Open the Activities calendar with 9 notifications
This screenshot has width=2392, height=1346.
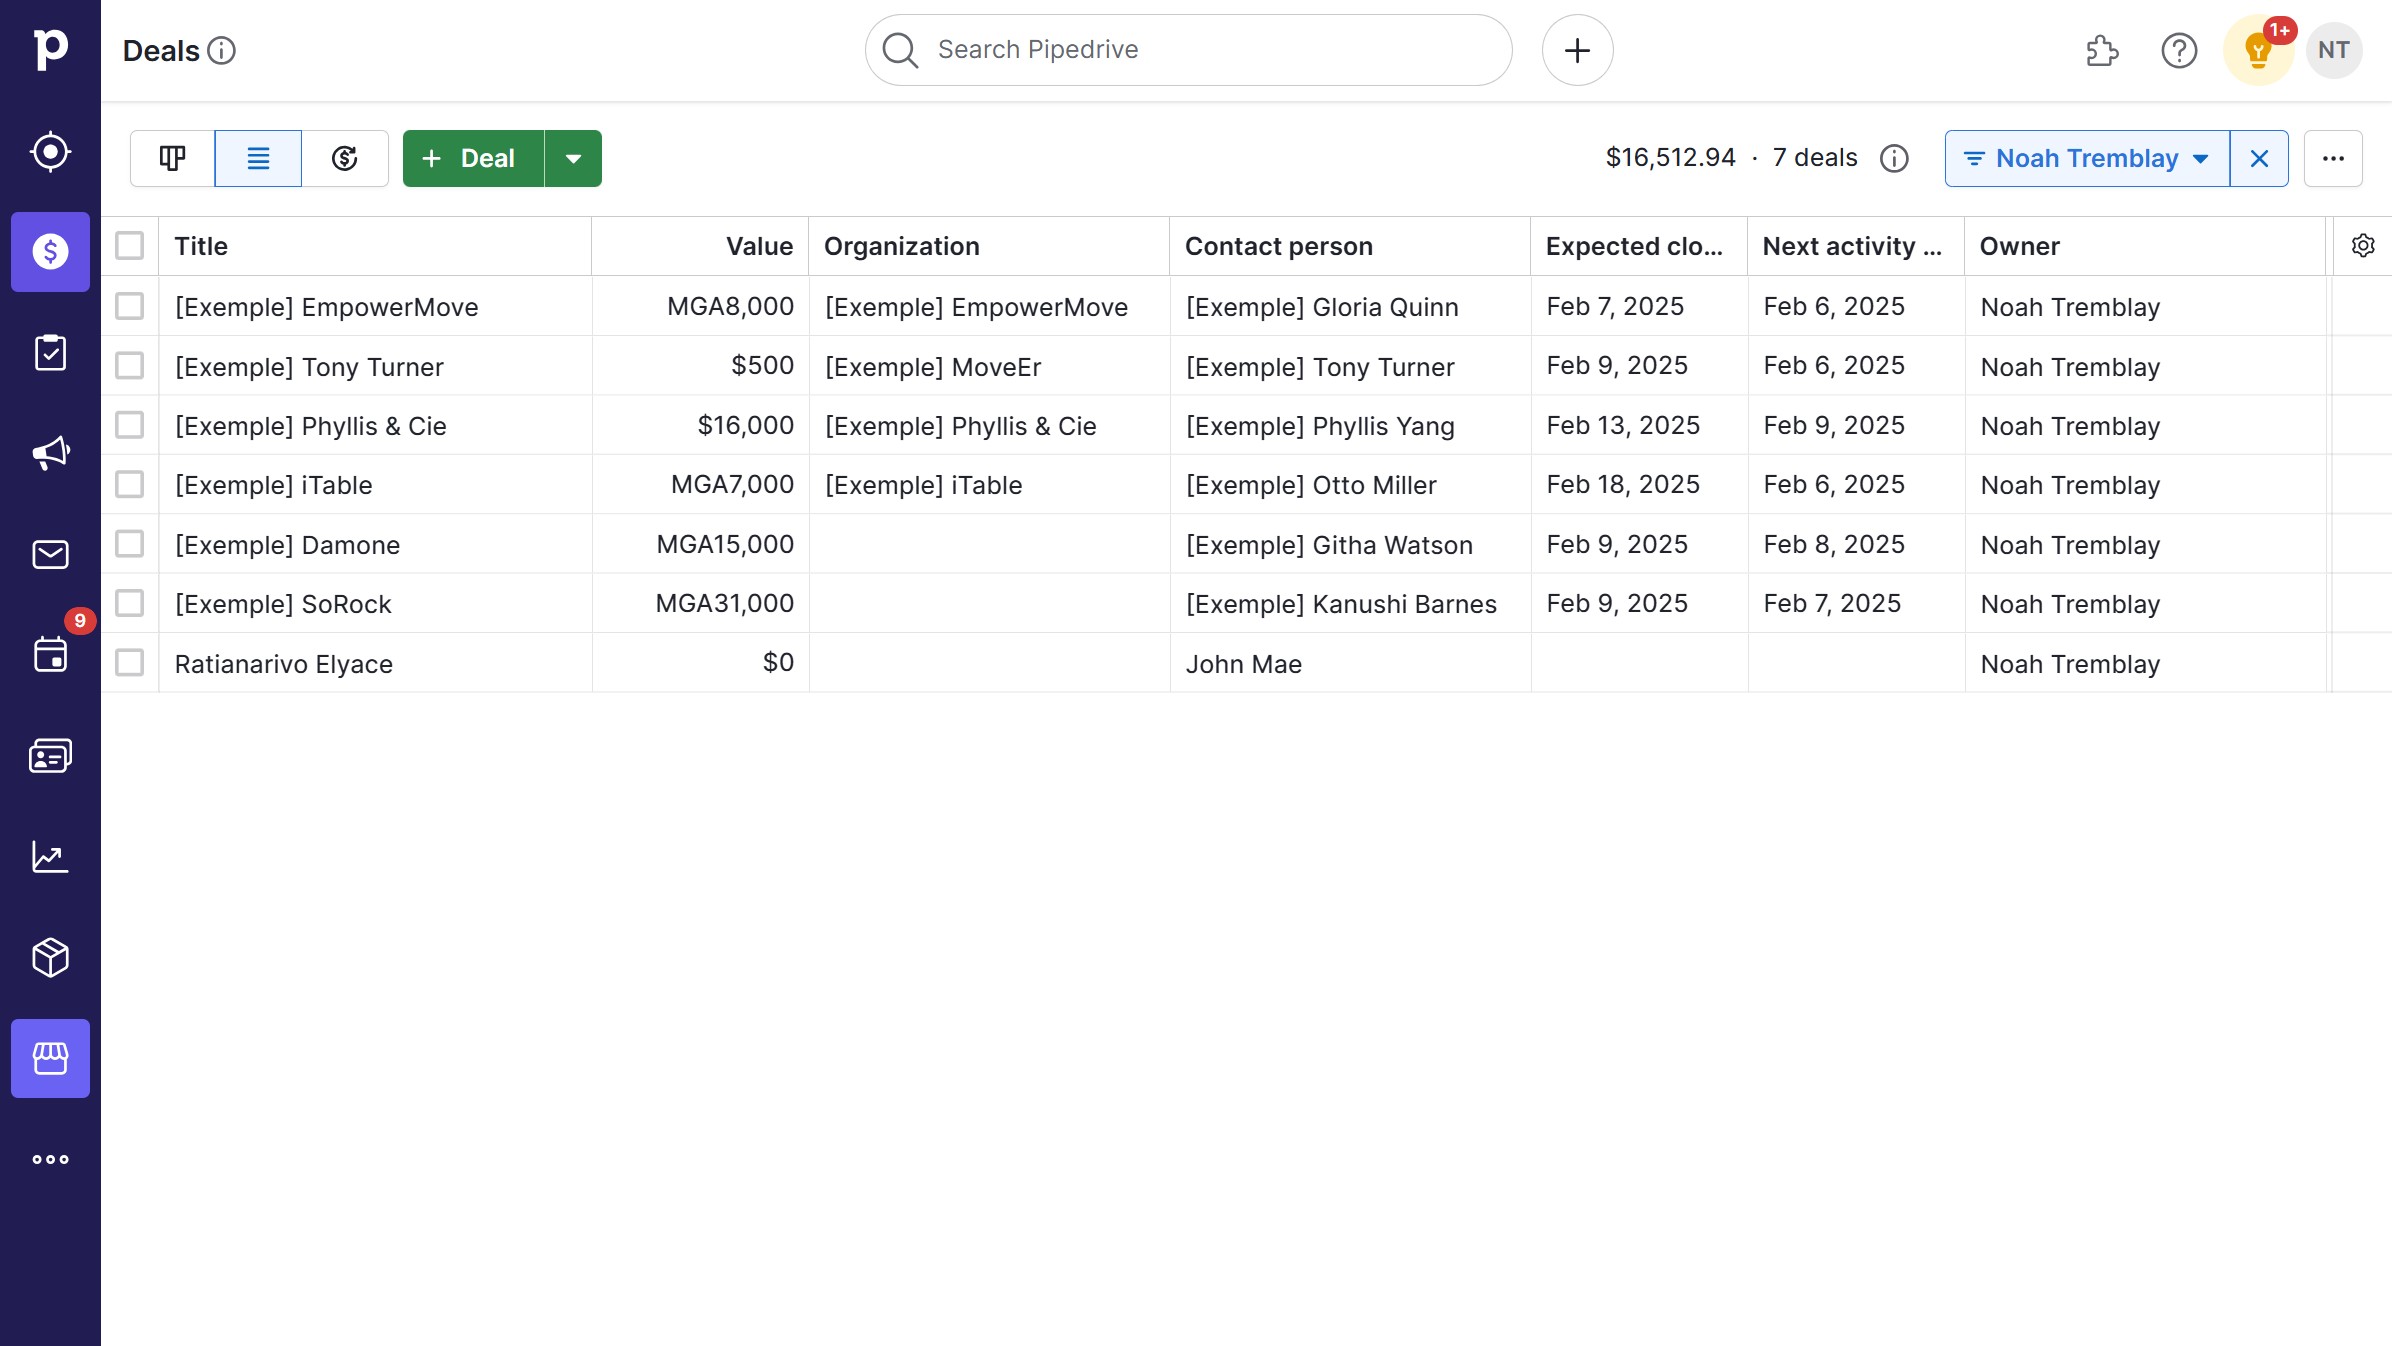(x=50, y=655)
